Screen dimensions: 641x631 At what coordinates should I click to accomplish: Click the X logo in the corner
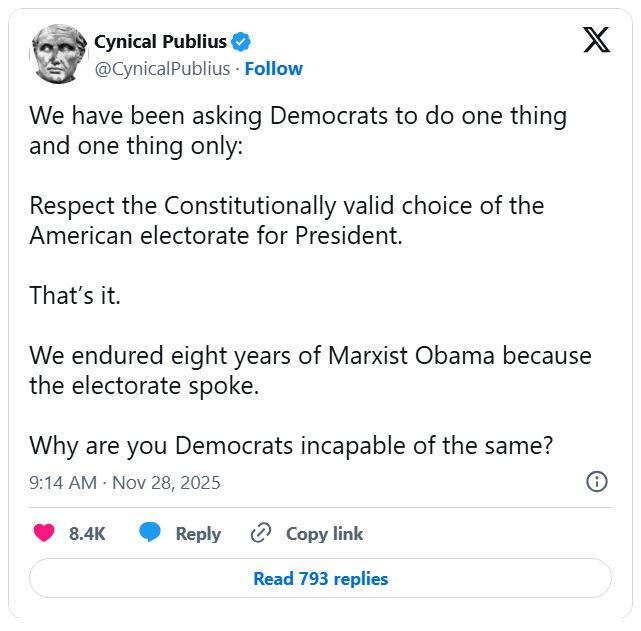tap(596, 40)
